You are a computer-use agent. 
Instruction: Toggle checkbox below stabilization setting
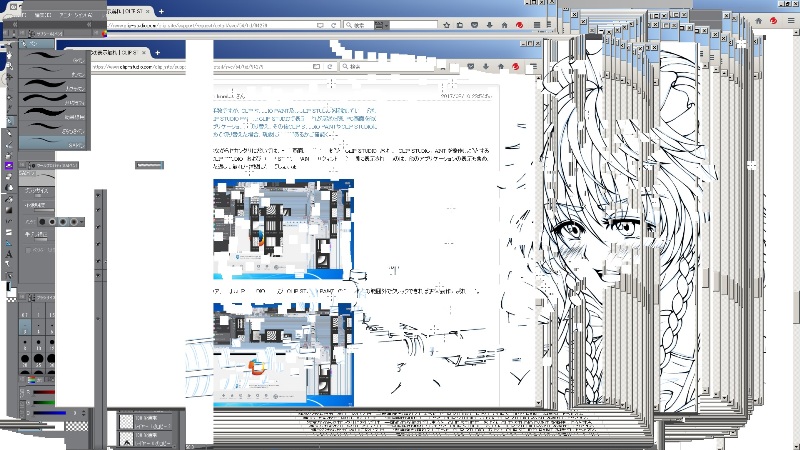click(29, 250)
